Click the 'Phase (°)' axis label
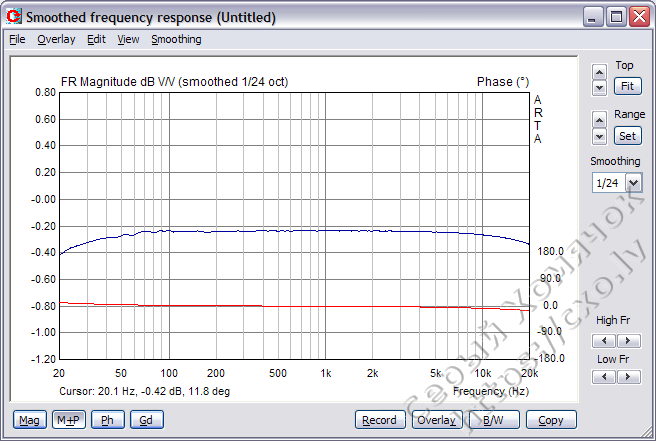Screen dimensions: 656x441 [503, 82]
